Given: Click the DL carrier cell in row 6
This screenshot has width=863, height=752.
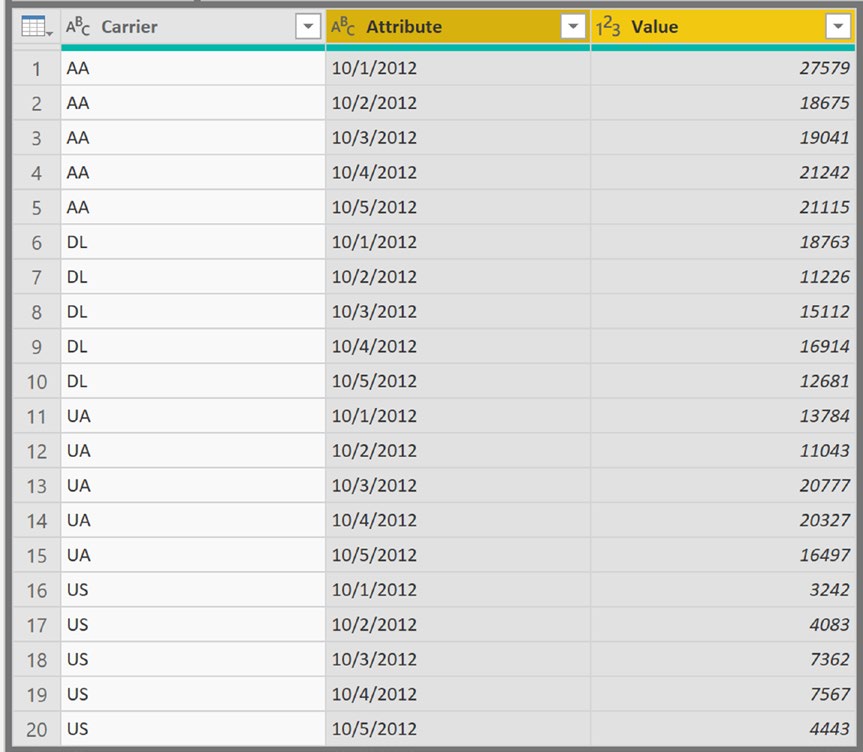Looking at the screenshot, I should [x=193, y=242].
